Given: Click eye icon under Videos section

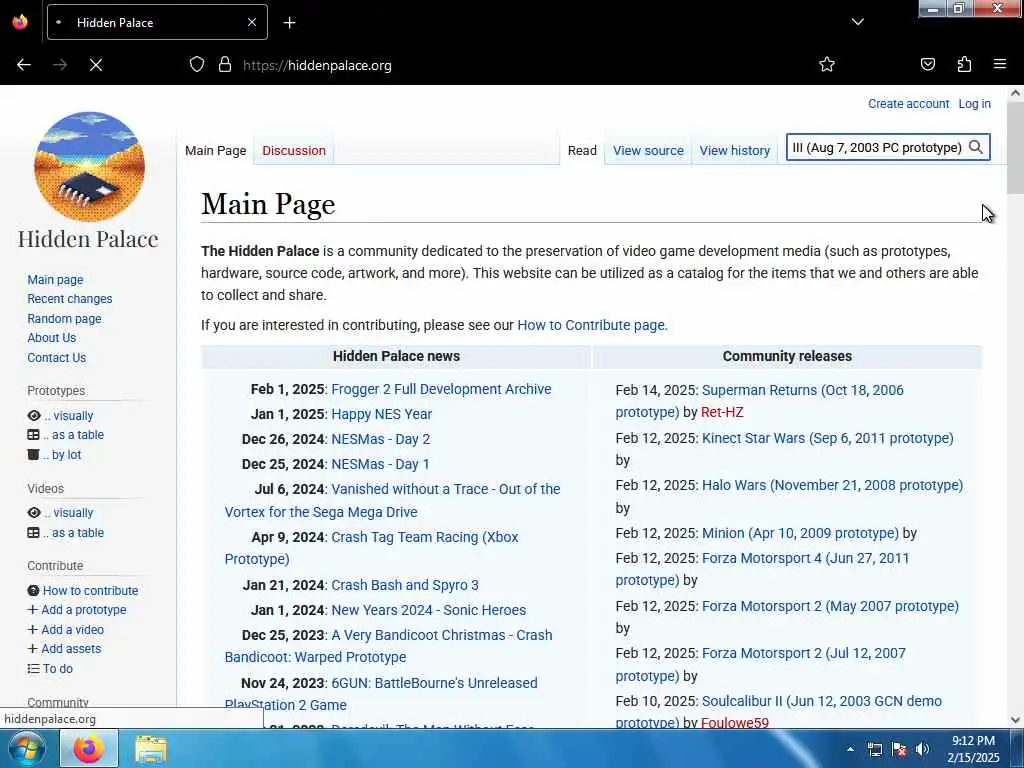Looking at the screenshot, I should click(x=34, y=513).
